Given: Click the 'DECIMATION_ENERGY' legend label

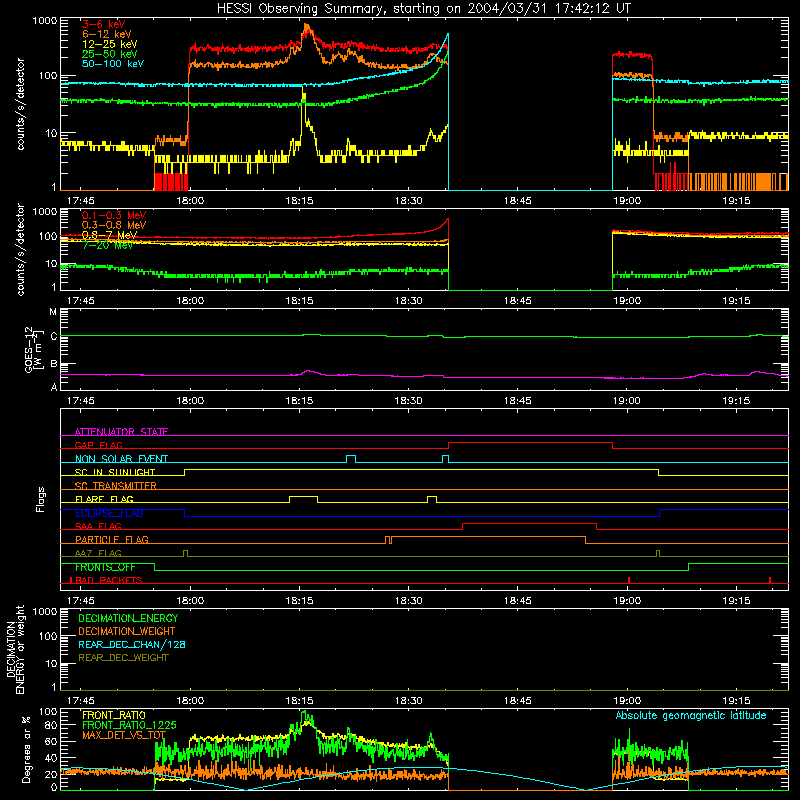Looking at the screenshot, I should [x=128, y=618].
